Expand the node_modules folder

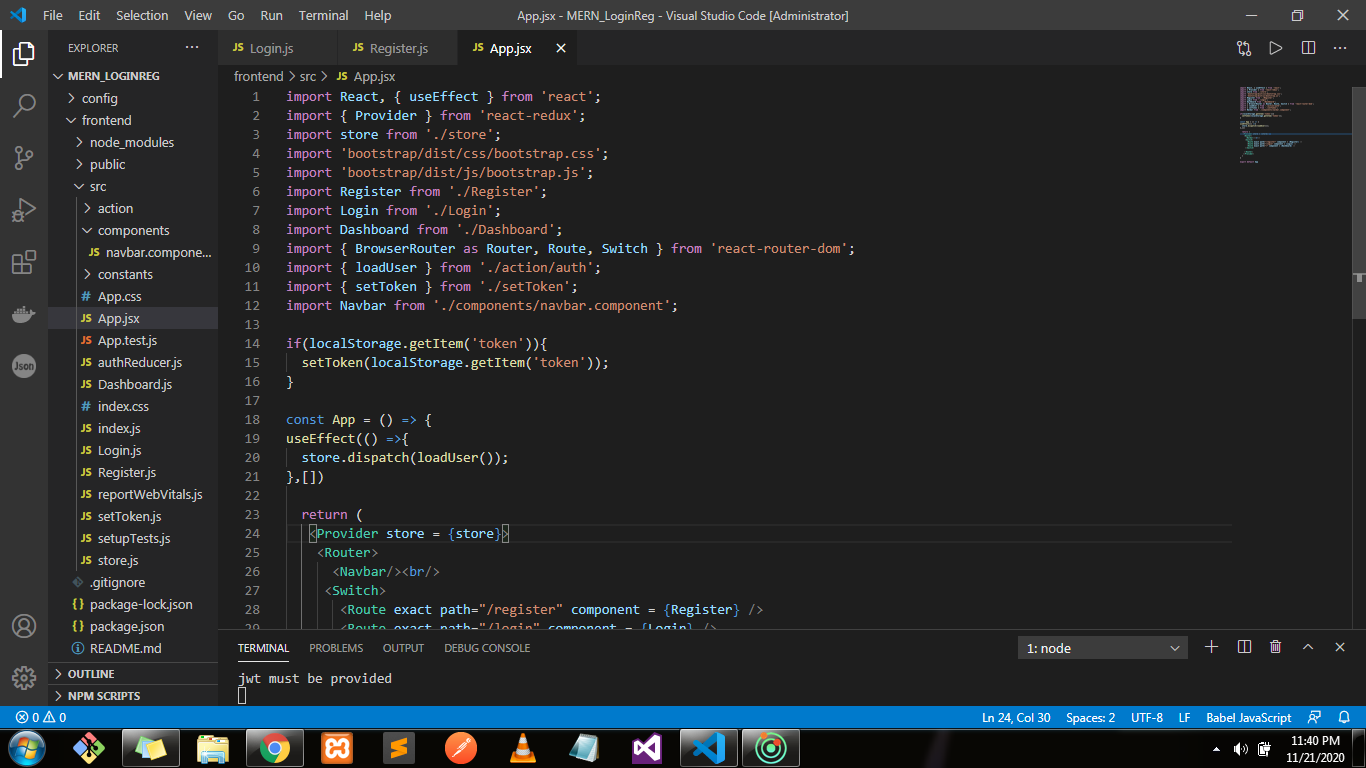tap(131, 142)
